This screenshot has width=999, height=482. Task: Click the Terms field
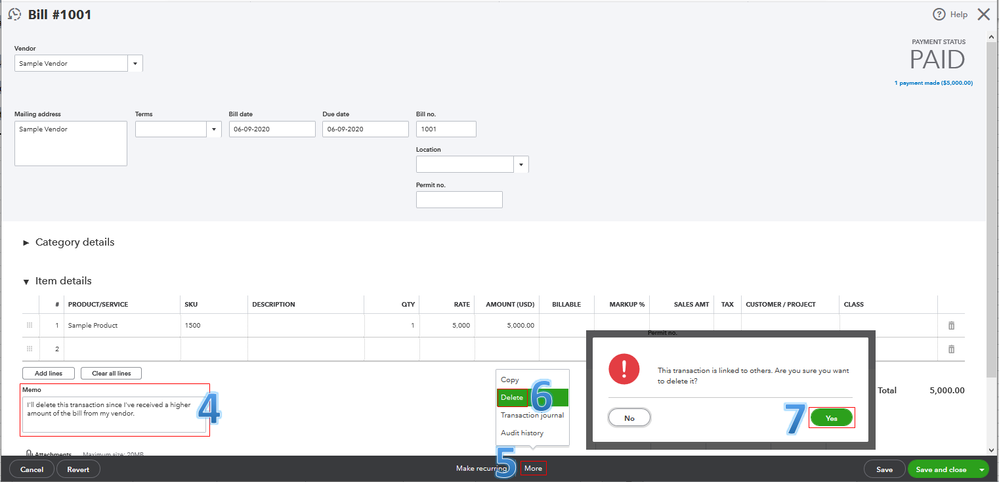pos(171,129)
